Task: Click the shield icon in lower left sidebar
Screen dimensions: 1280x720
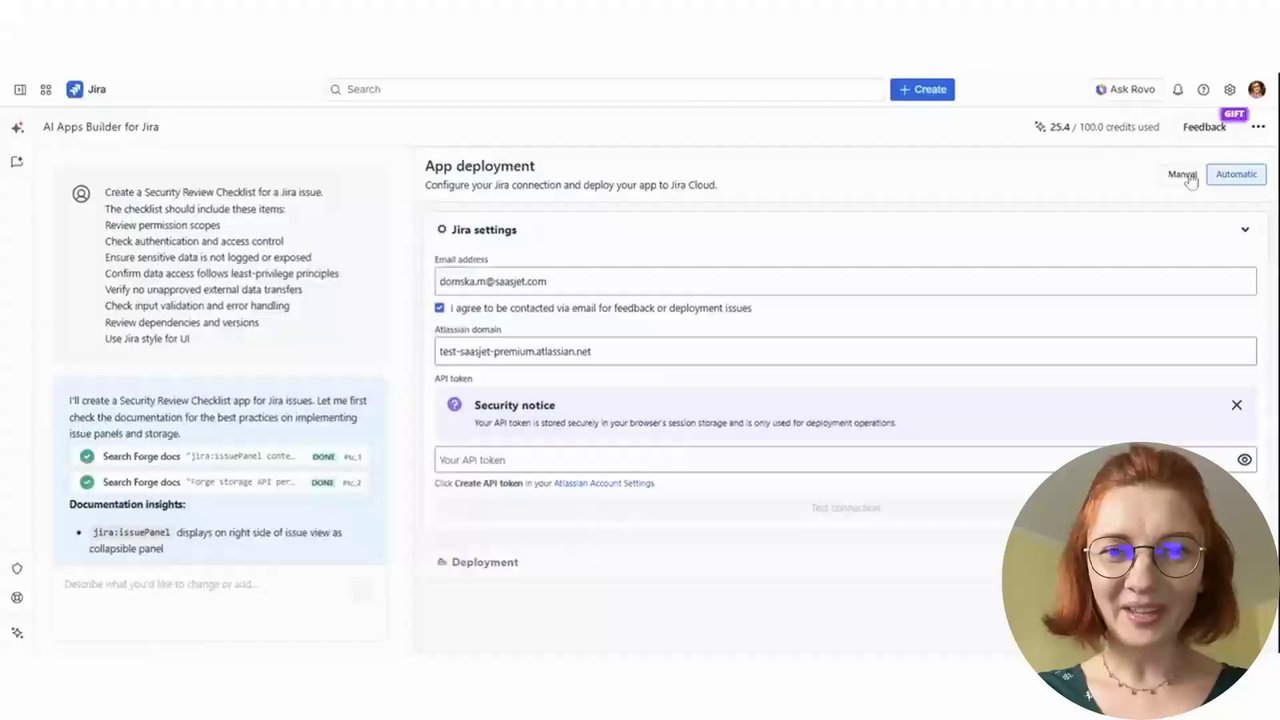Action: [x=17, y=569]
